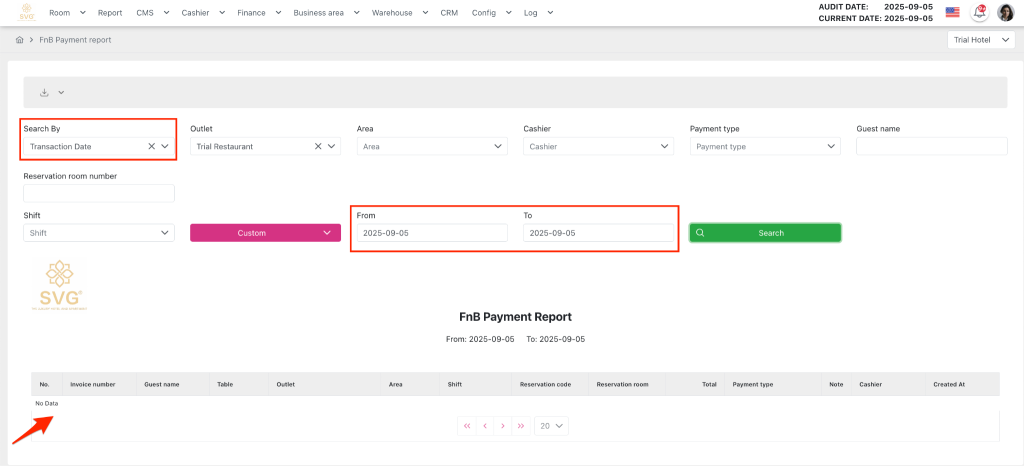1024x466 pixels.
Task: Go to the last page of results
Action: pos(520,426)
